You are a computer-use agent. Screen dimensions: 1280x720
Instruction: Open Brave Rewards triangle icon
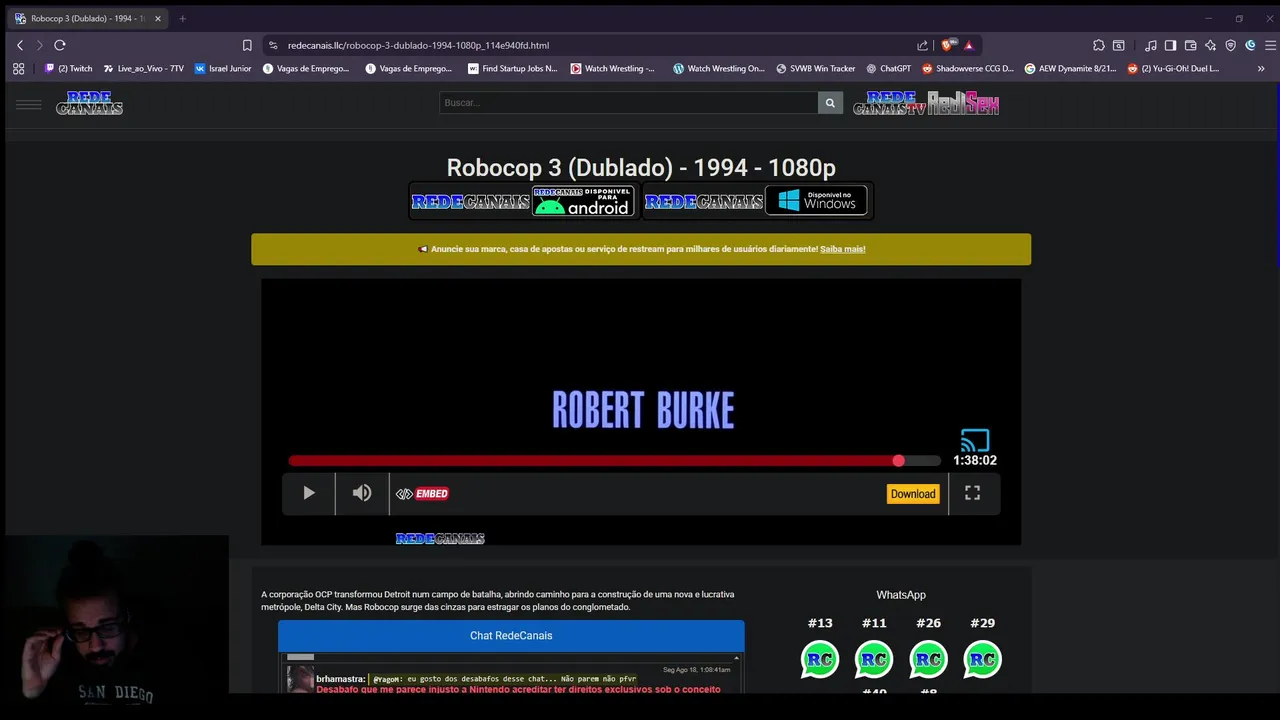click(x=968, y=45)
